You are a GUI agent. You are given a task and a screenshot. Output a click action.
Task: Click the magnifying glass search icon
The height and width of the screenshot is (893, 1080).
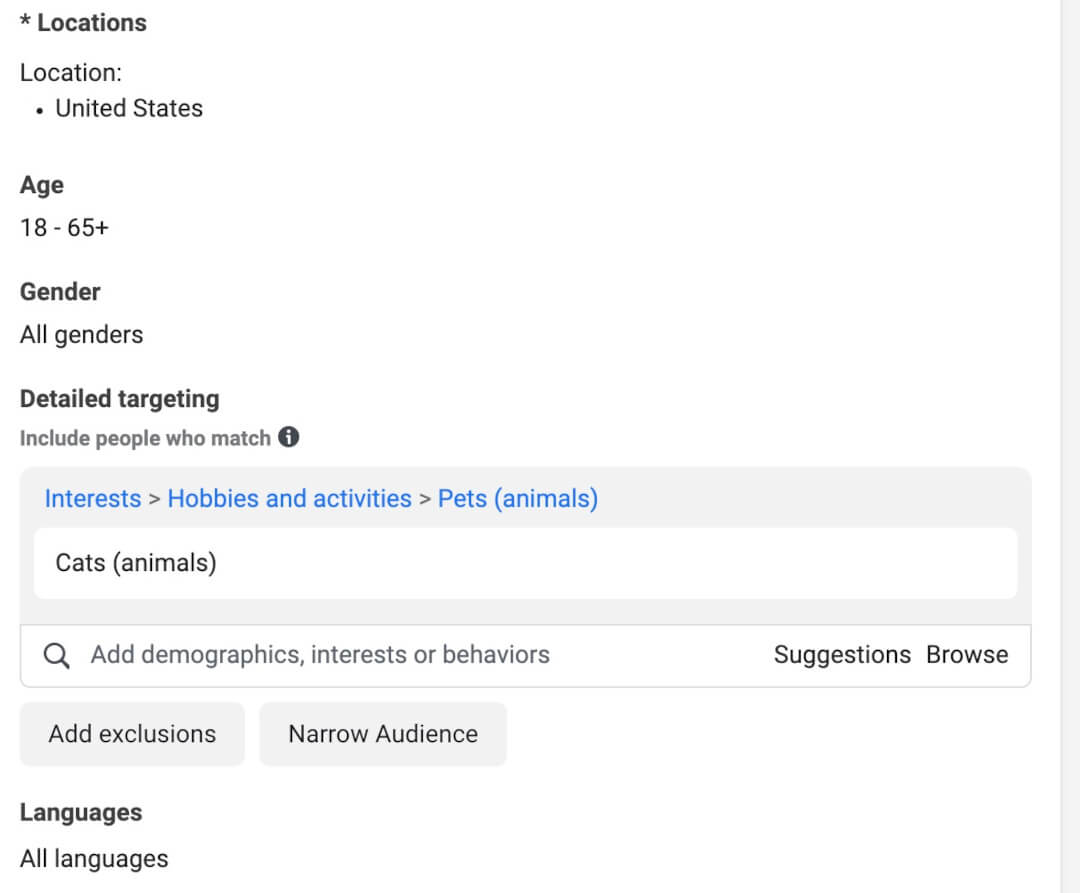pyautogui.click(x=57, y=655)
